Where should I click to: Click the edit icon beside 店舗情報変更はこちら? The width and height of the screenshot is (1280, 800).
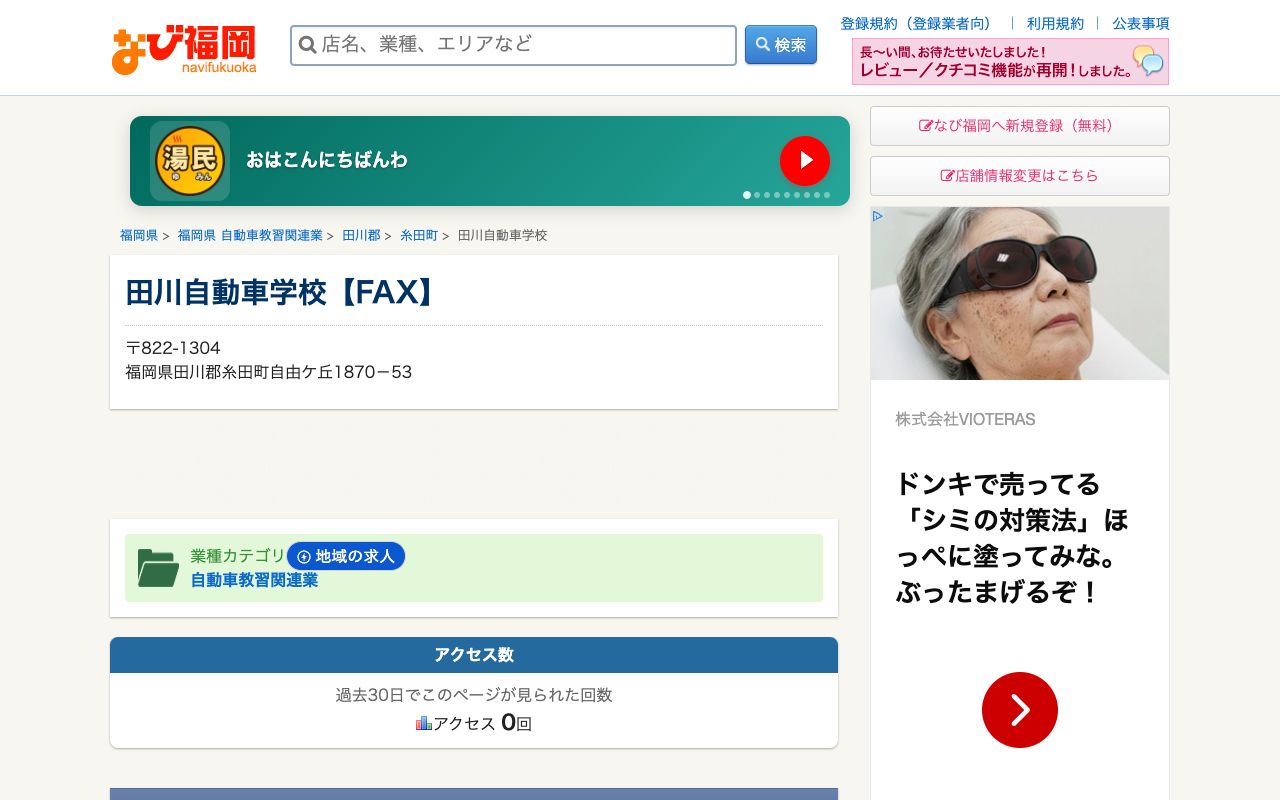tap(947, 175)
